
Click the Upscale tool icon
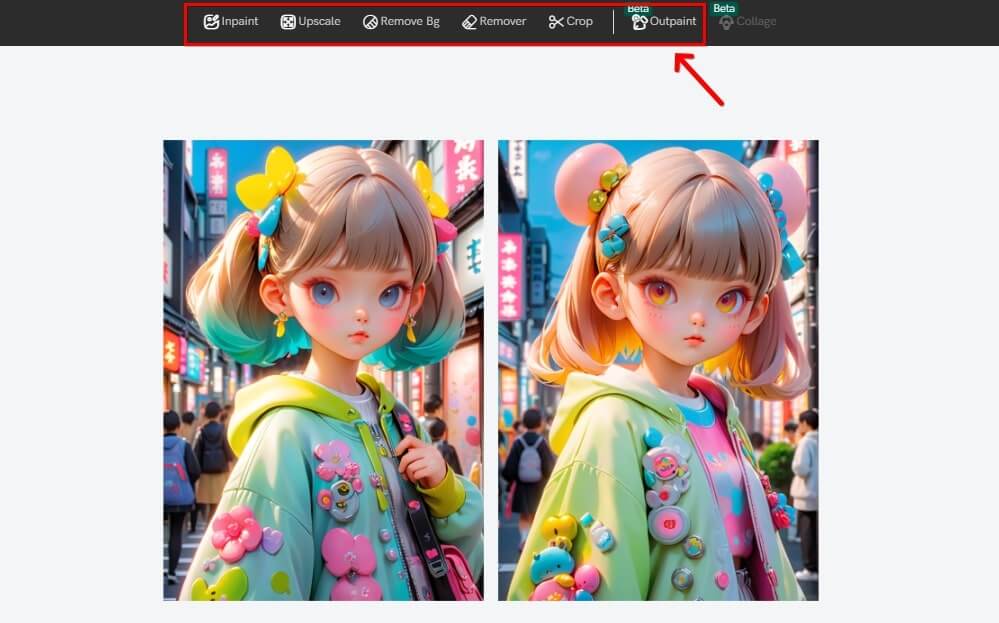(288, 22)
